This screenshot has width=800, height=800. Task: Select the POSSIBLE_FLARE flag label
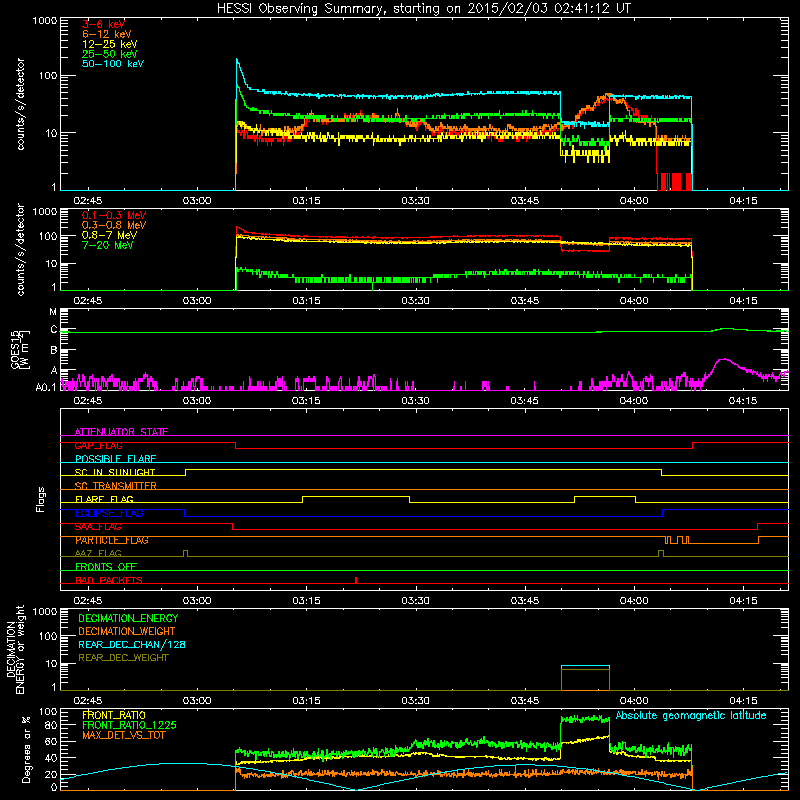tap(115, 459)
